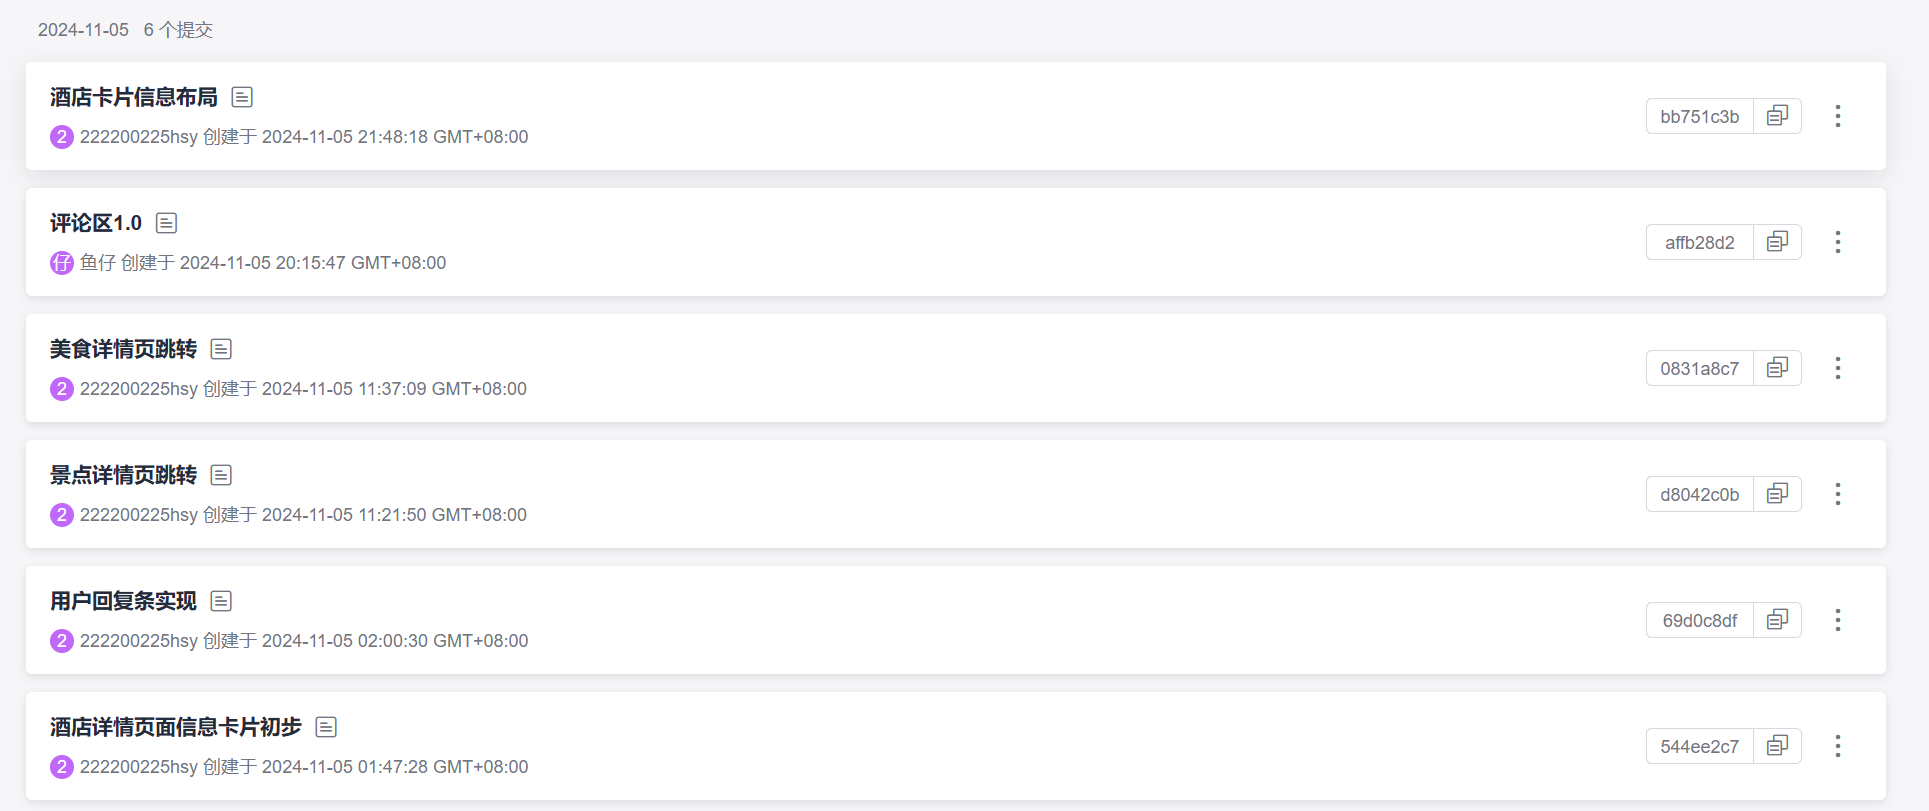Open three-dot menu for commit affb28d2

[x=1837, y=242]
